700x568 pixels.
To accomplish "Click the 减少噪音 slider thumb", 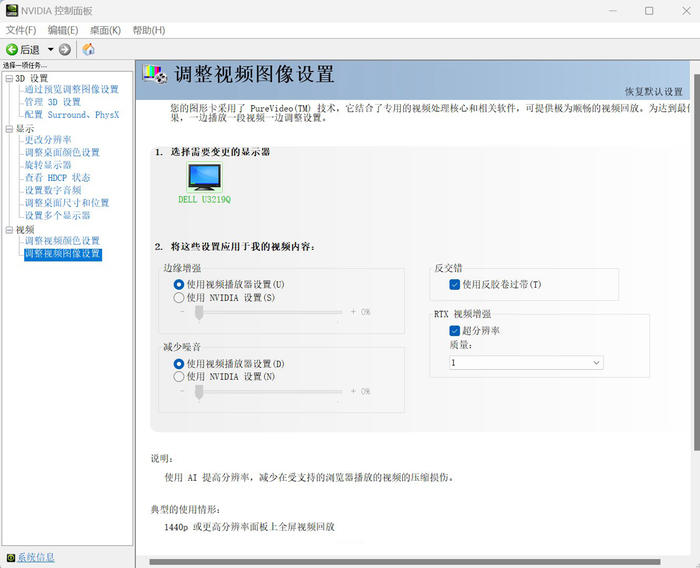I will click(199, 392).
